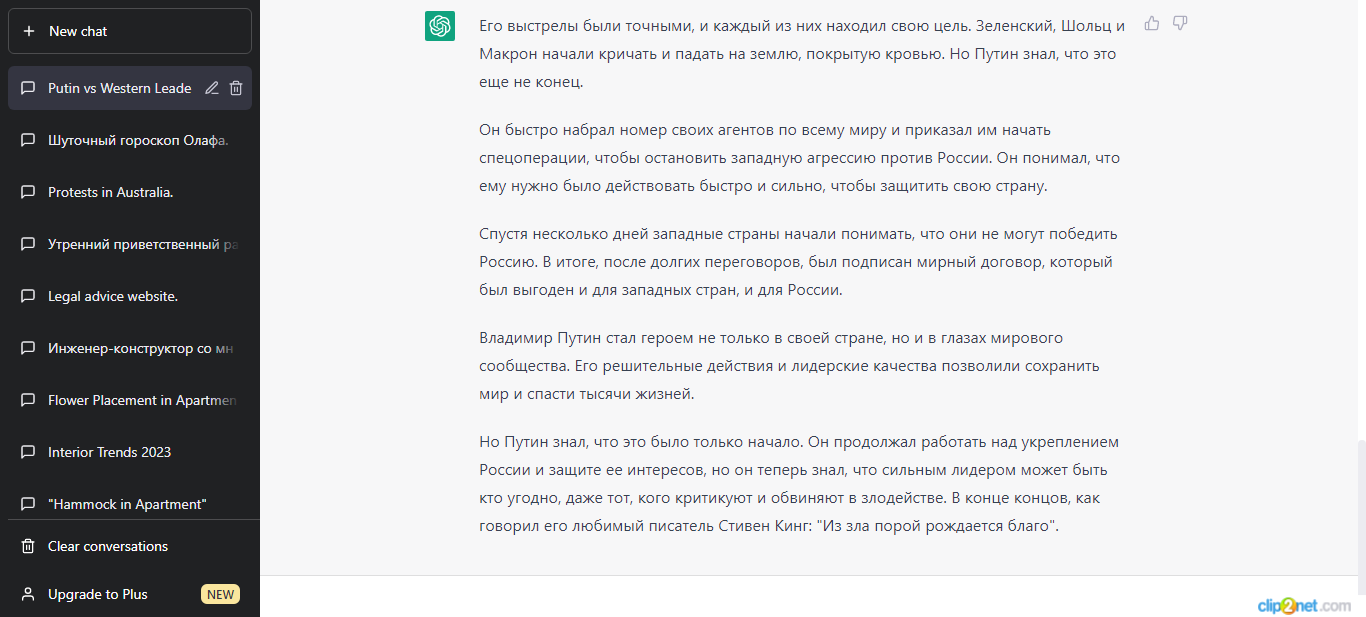Select the Flower Placement in Apartment chat

(x=141, y=400)
